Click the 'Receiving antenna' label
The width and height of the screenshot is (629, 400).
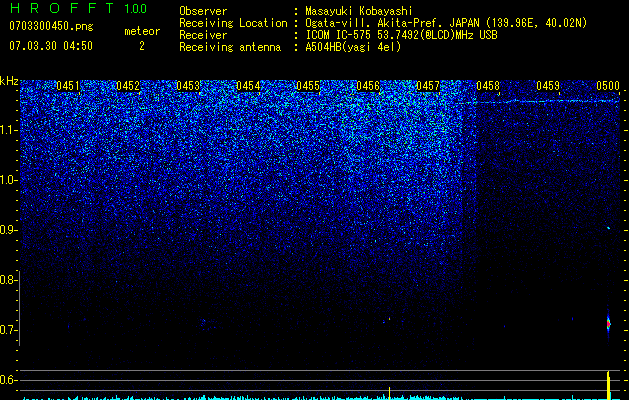230,47
